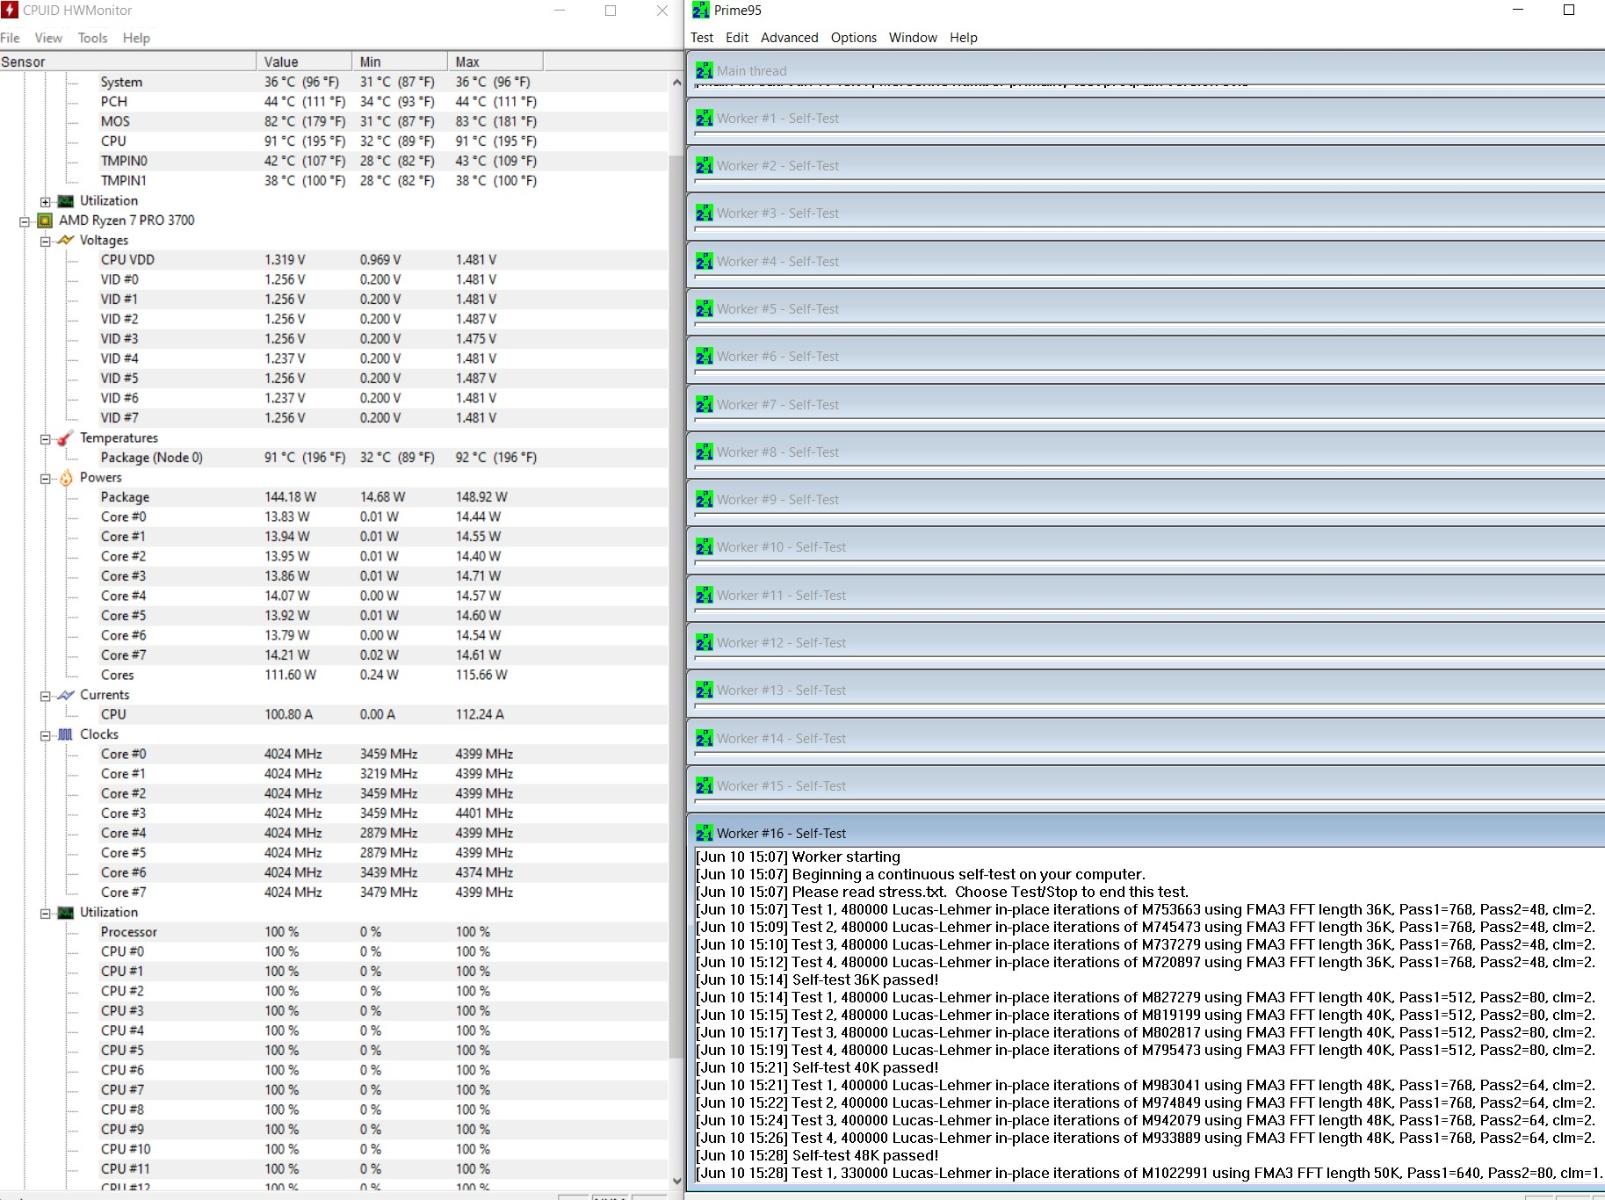This screenshot has height=1200, width=1605.
Task: Select the Processor utilization row
Action: tap(334, 932)
